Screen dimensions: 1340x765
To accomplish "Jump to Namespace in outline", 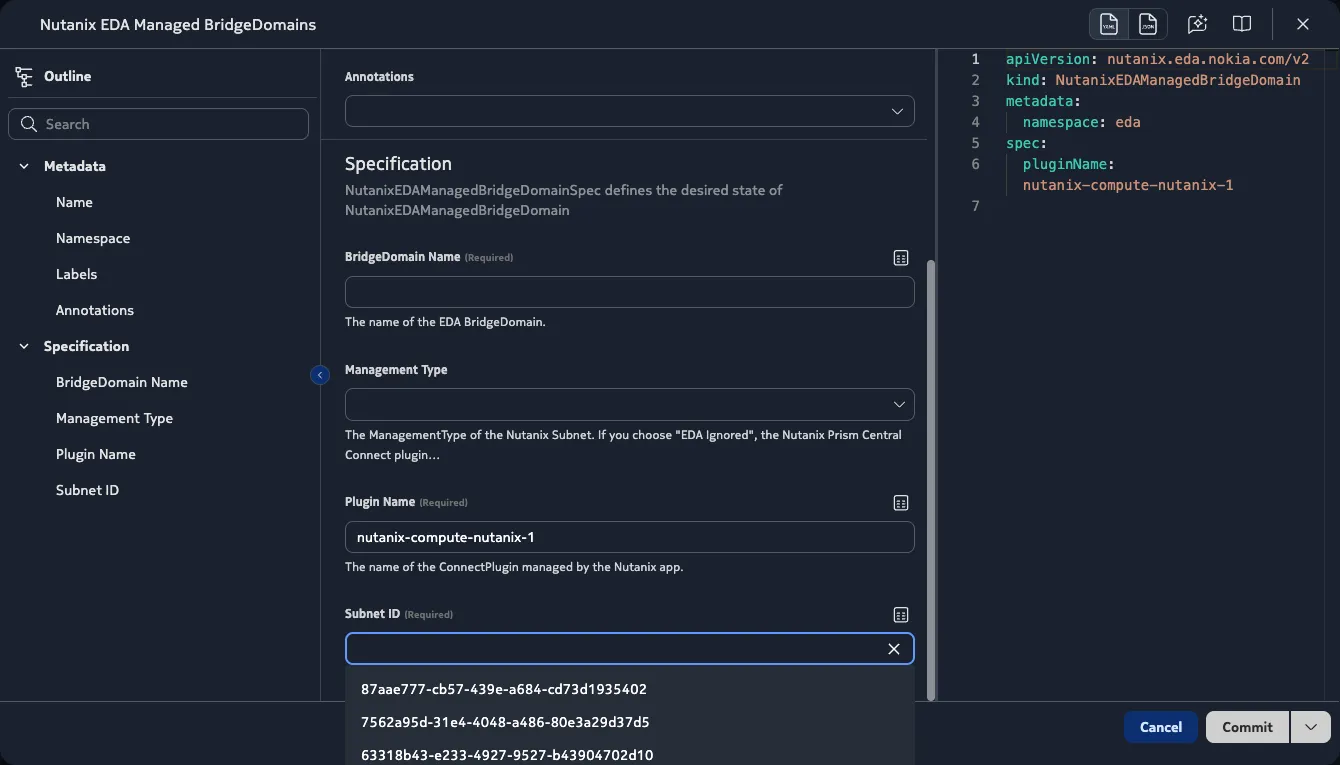I will point(93,238).
